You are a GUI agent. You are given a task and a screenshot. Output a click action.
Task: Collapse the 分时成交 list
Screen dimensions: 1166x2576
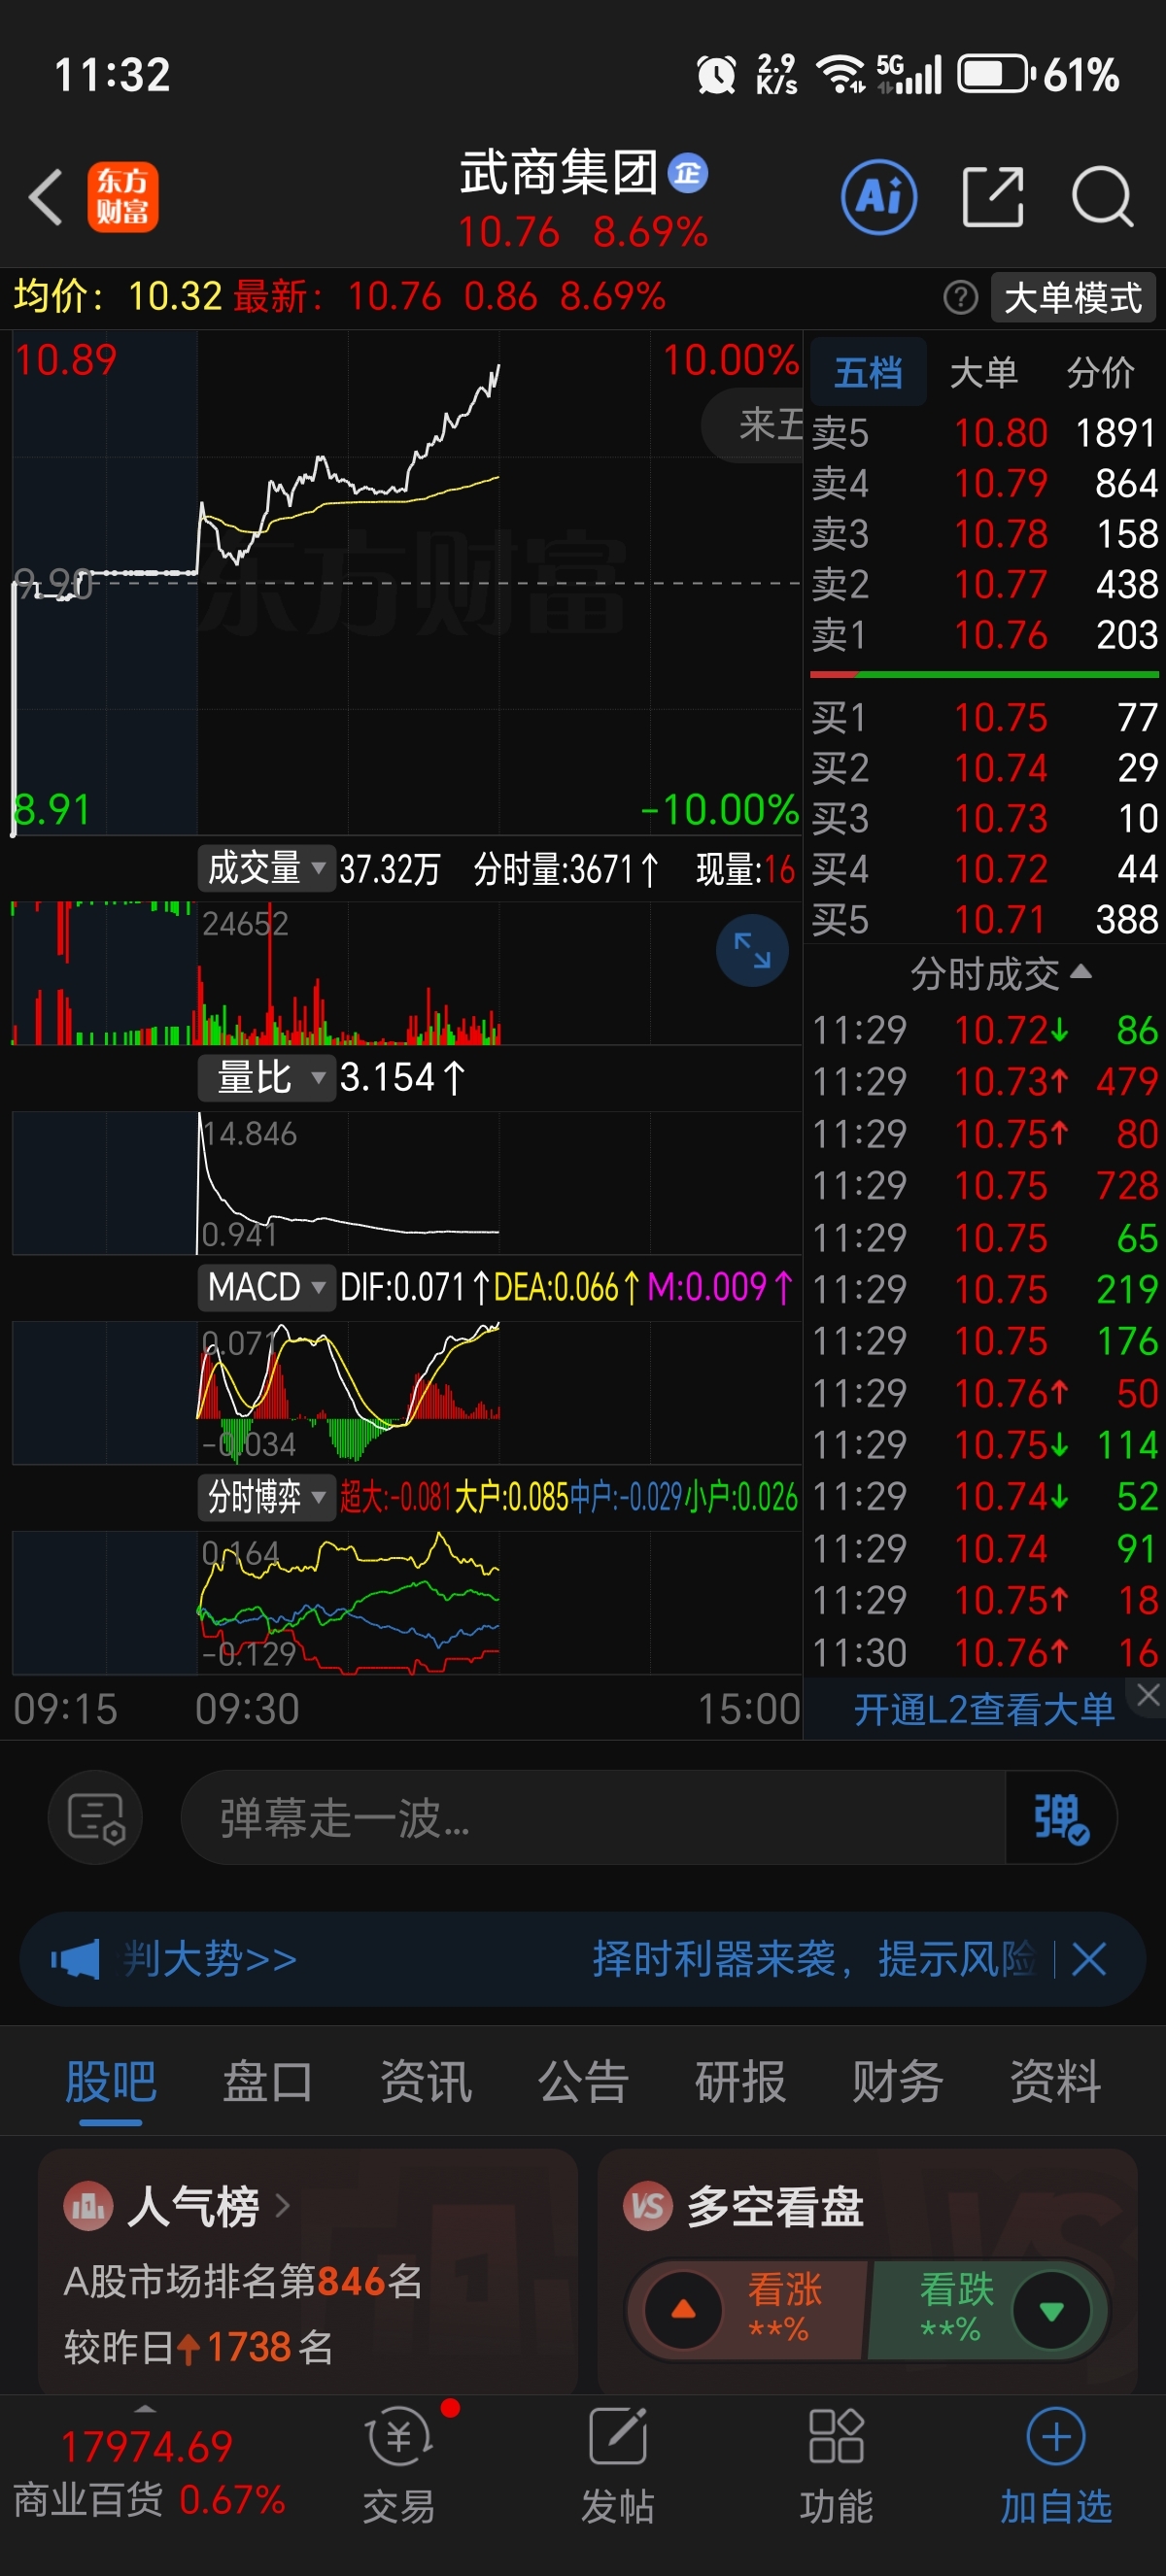pyautogui.click(x=1080, y=971)
